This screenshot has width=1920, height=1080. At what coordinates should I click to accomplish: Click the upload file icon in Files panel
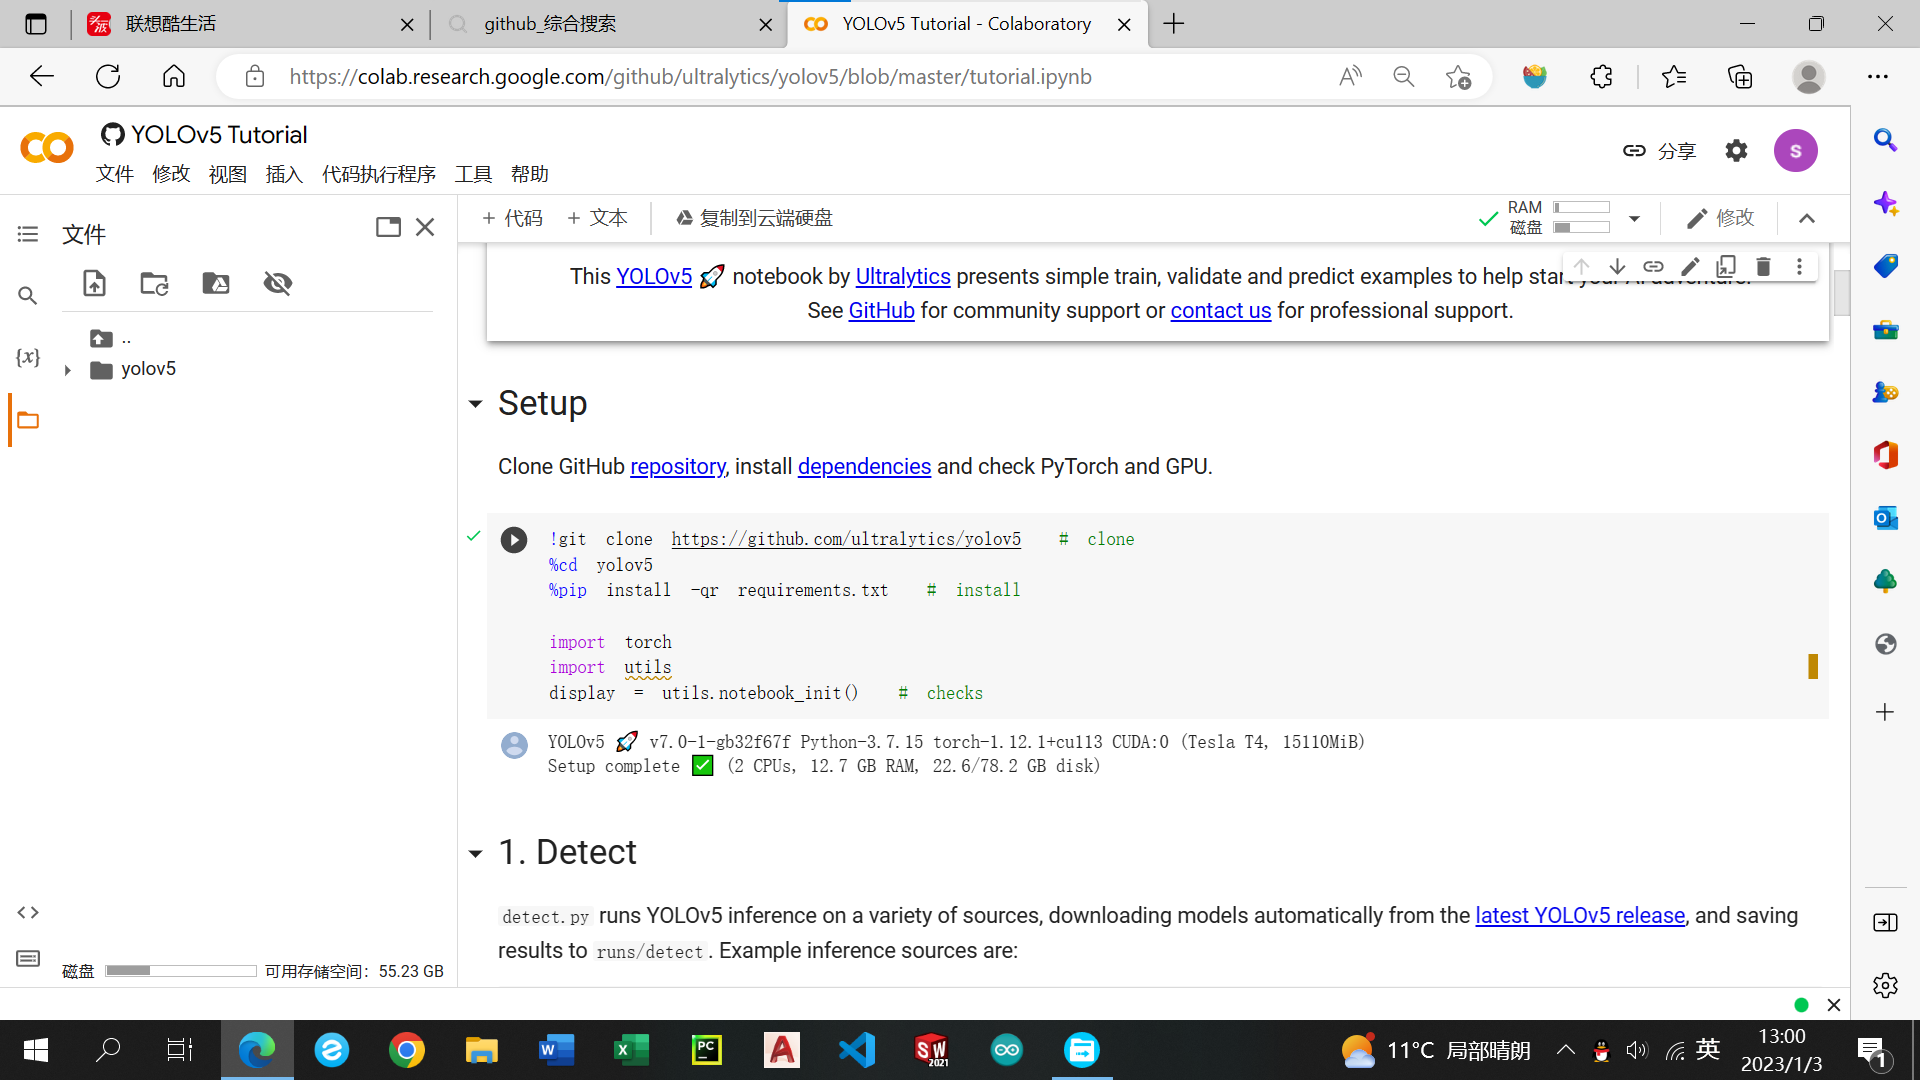click(94, 283)
